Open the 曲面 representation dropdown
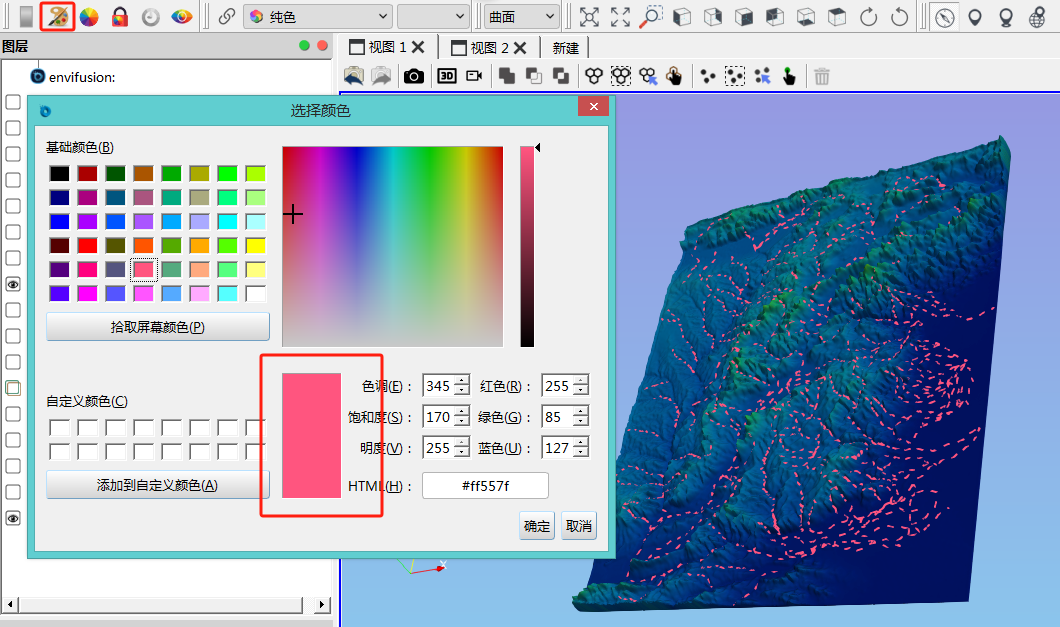1060x627 pixels. point(521,16)
